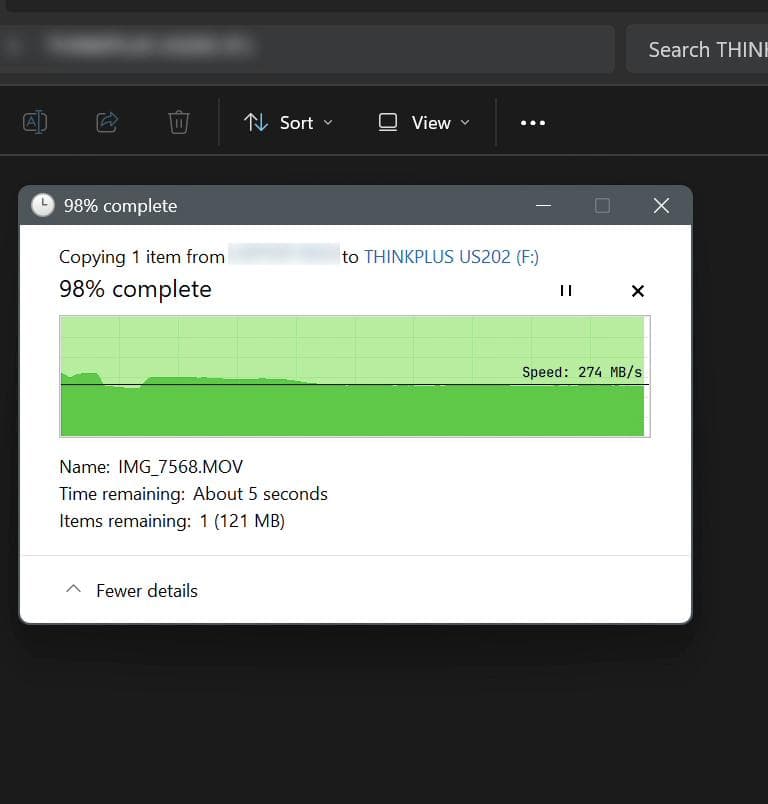Open the View dropdown menu

pos(424,123)
